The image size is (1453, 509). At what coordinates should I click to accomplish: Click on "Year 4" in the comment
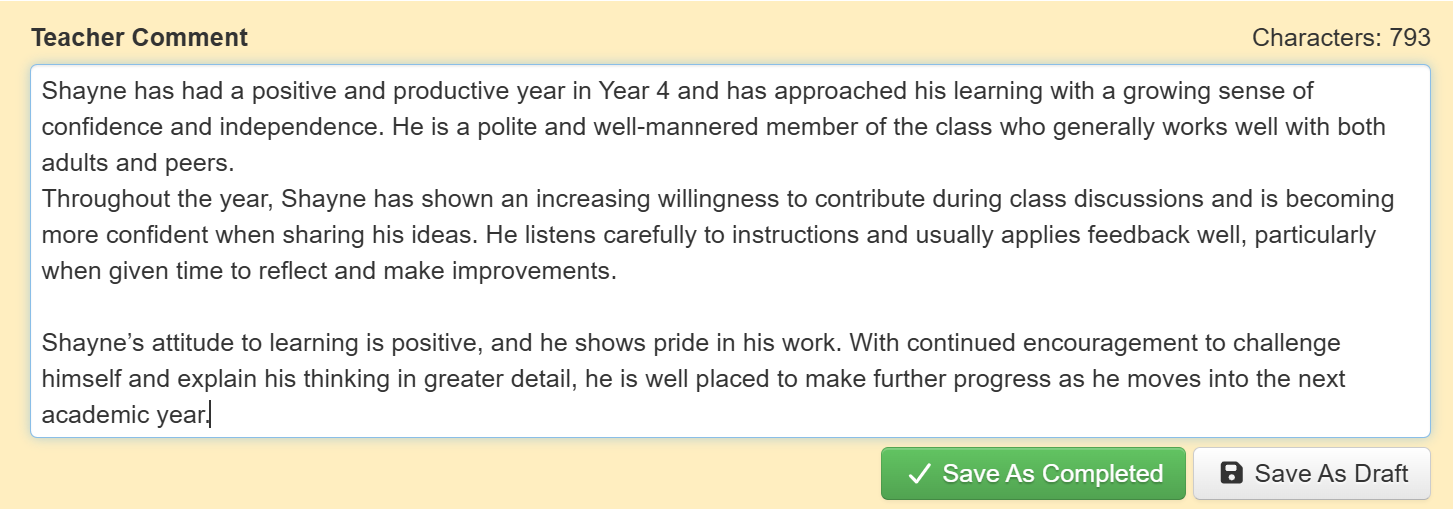tap(635, 91)
